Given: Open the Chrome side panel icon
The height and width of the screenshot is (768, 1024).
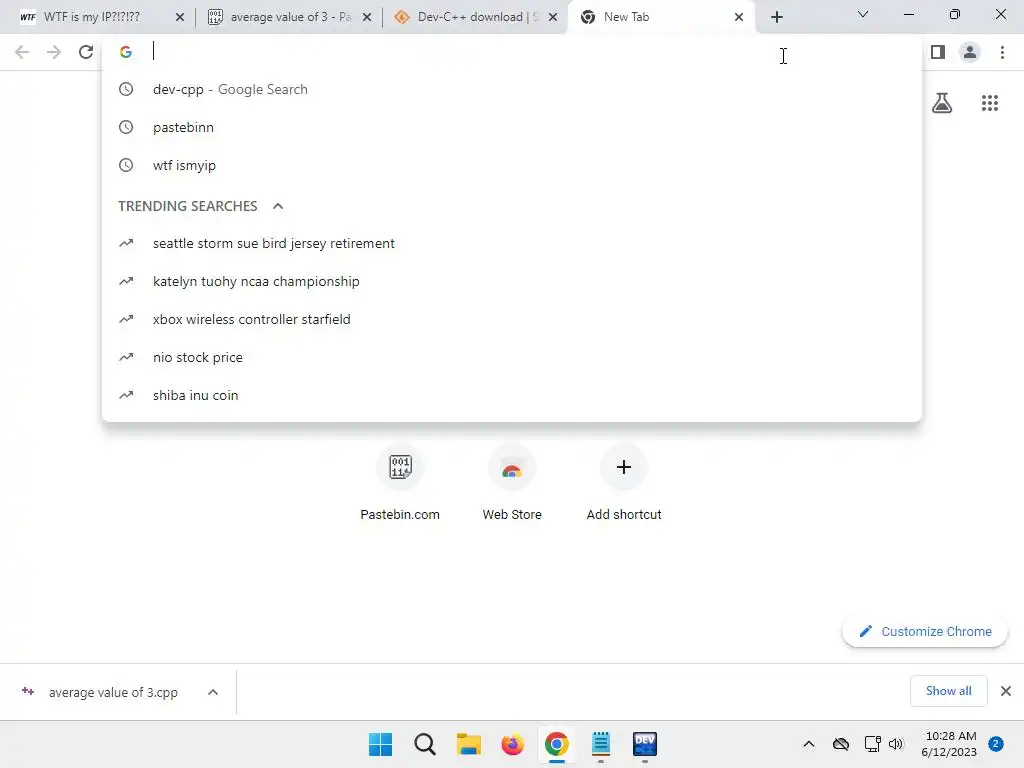Looking at the screenshot, I should tap(938, 52).
